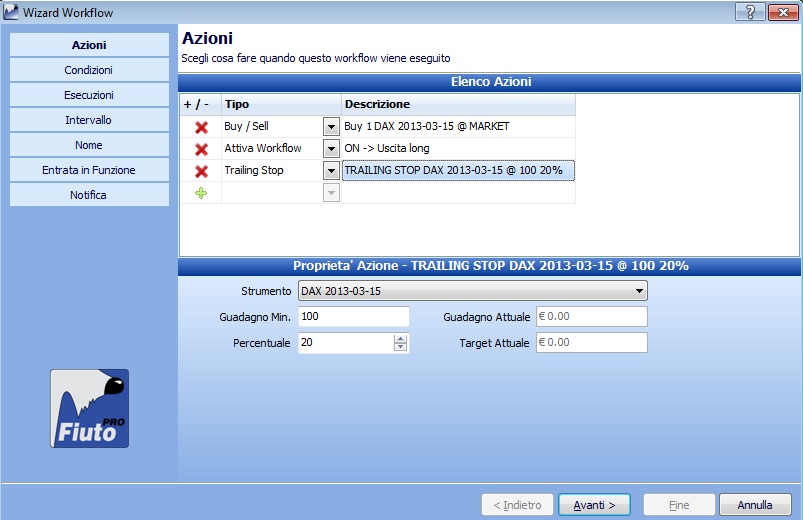Switch to the Condizioni step
The width and height of the screenshot is (803, 520).
pyautogui.click(x=89, y=70)
